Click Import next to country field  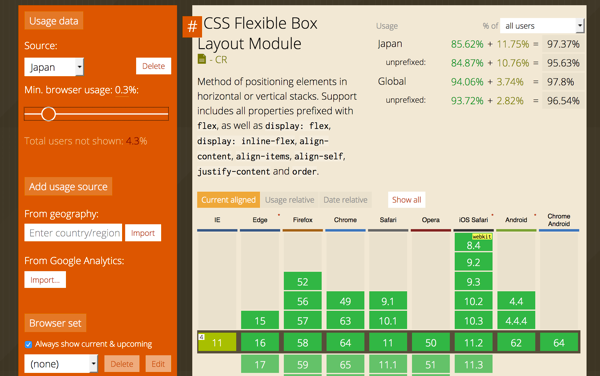point(143,233)
